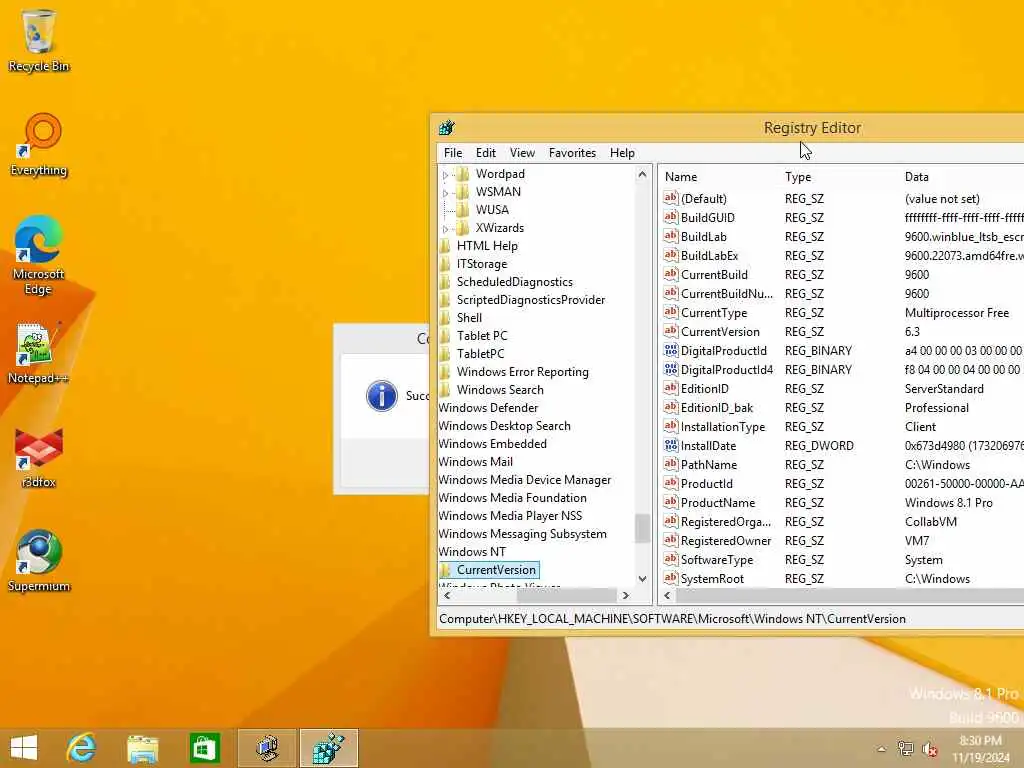Select the DigitalProductId binary value icon
Screen dimensions: 1024x768
point(671,351)
